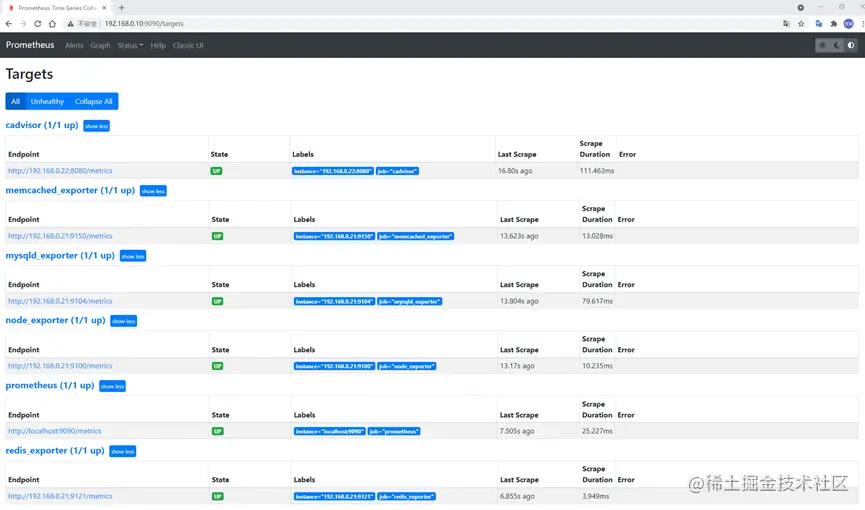Image resolution: width=865 pixels, height=510 pixels.
Task: Expand the Status dropdown menu
Action: pyautogui.click(x=130, y=45)
